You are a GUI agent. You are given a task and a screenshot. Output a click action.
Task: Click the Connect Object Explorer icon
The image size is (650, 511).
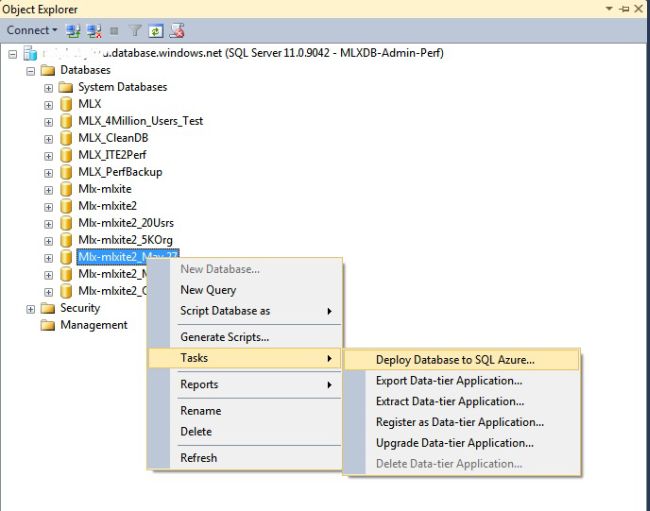coord(73,31)
